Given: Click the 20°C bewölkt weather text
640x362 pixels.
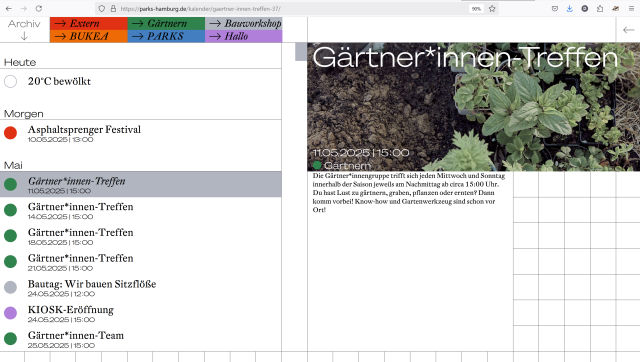Looking at the screenshot, I should [x=59, y=81].
